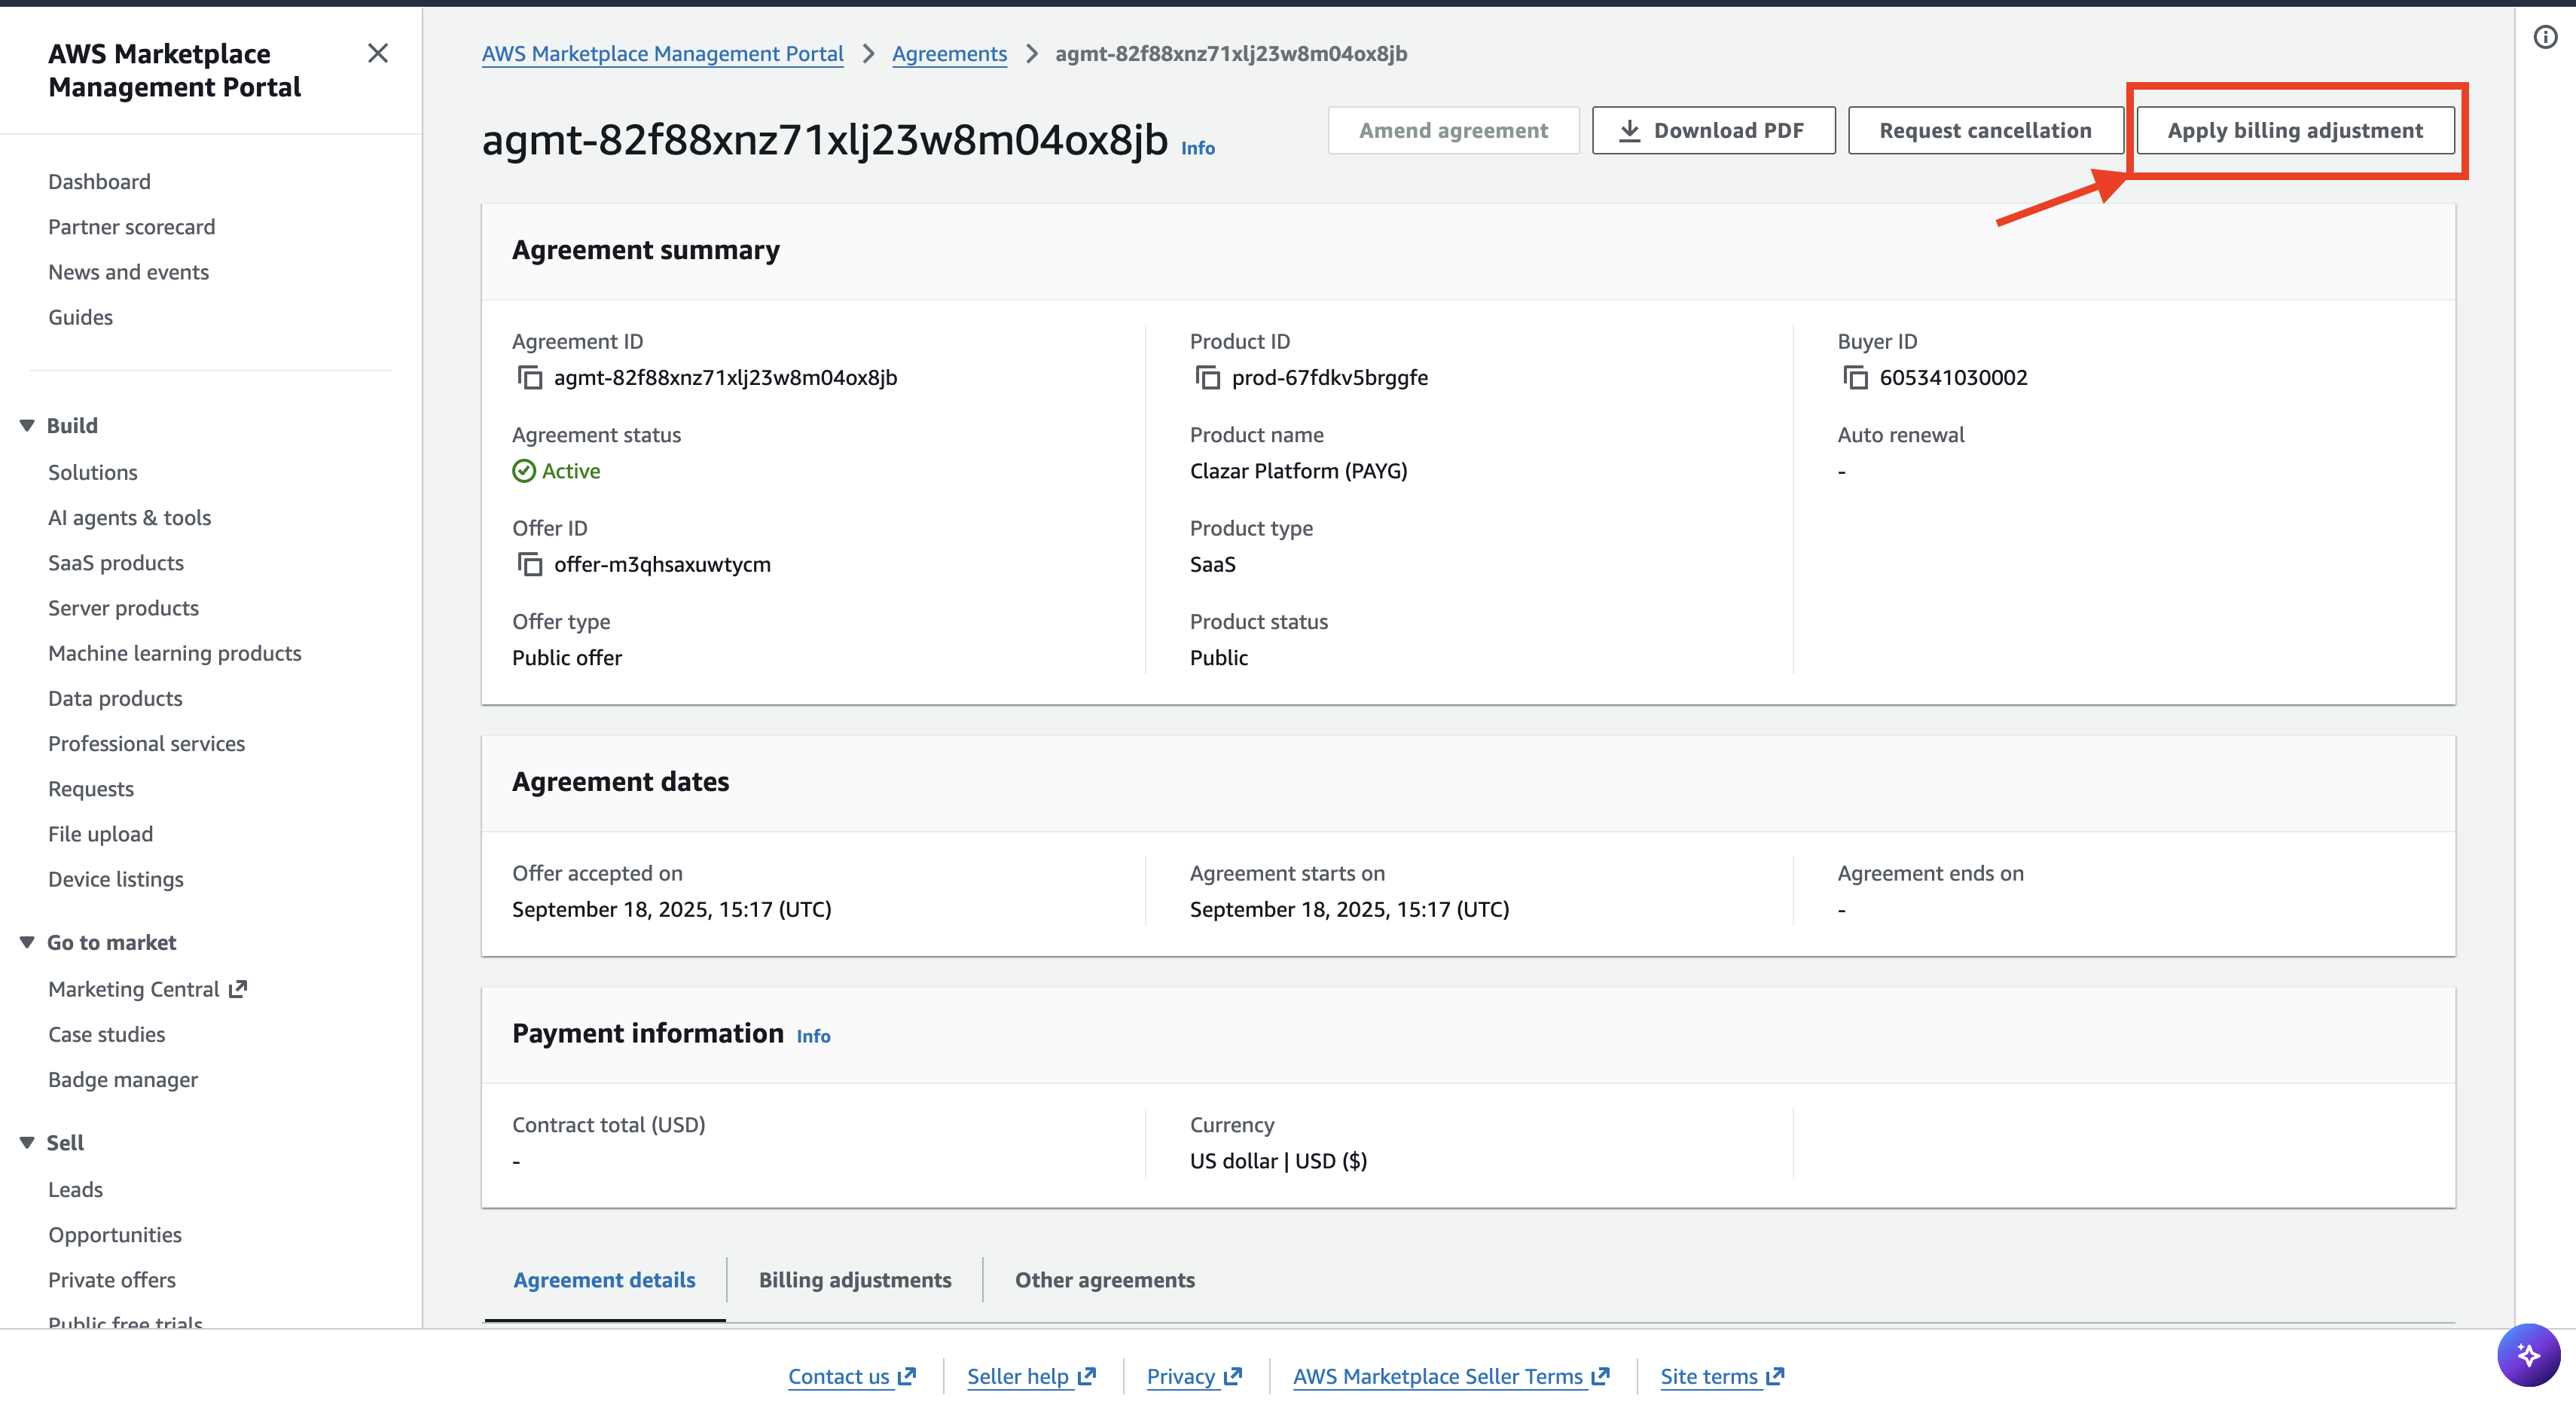Go to File upload

100,834
